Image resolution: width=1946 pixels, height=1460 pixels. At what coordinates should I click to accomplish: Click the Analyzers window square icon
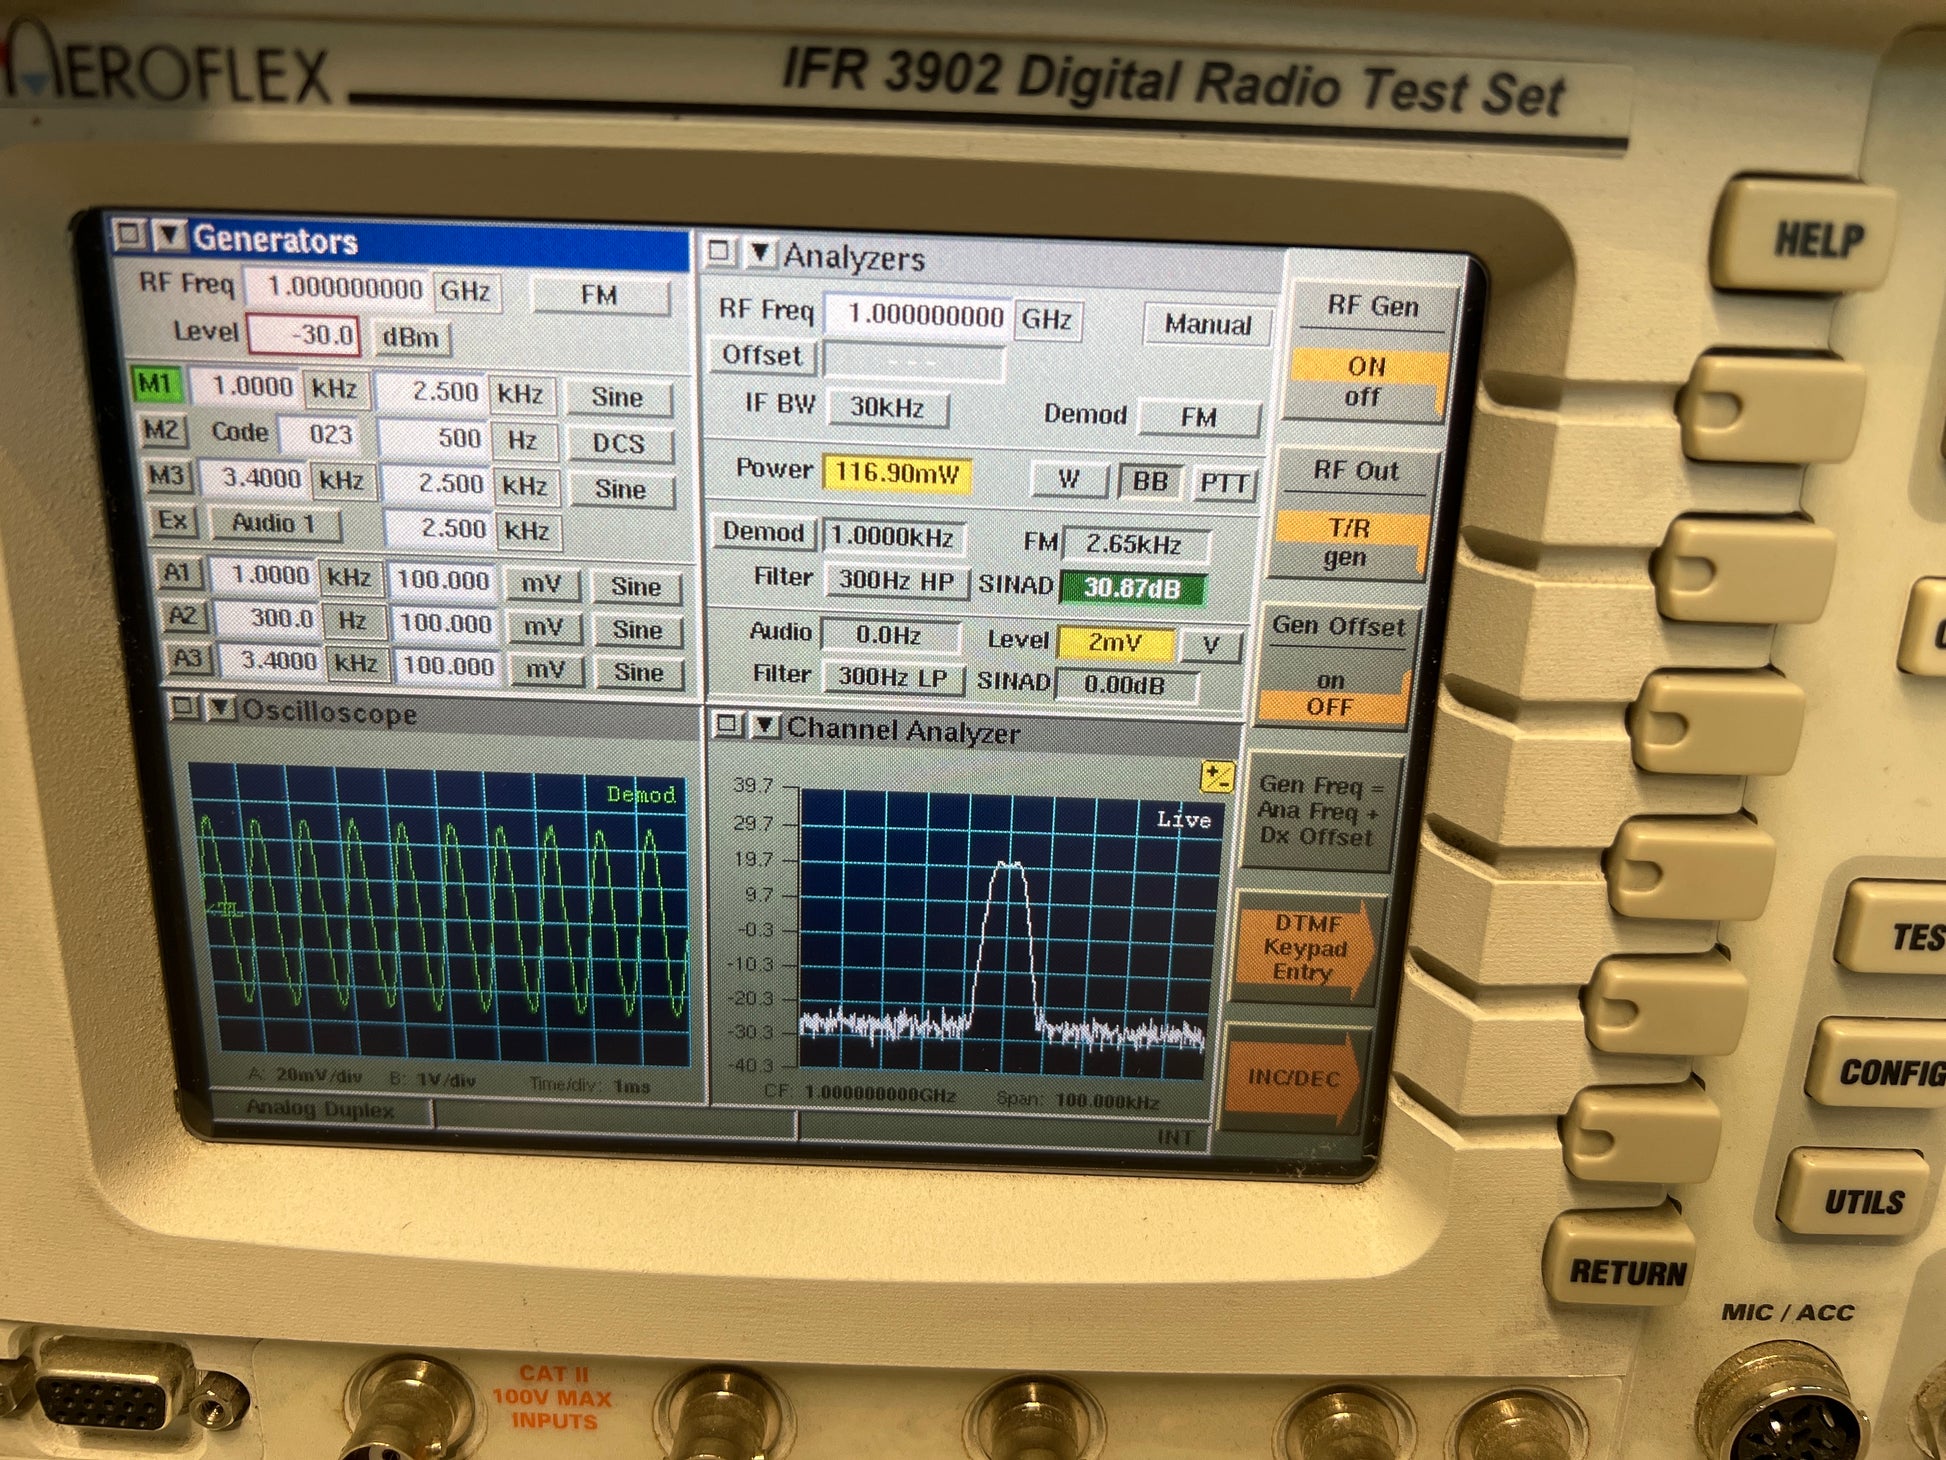click(x=719, y=252)
